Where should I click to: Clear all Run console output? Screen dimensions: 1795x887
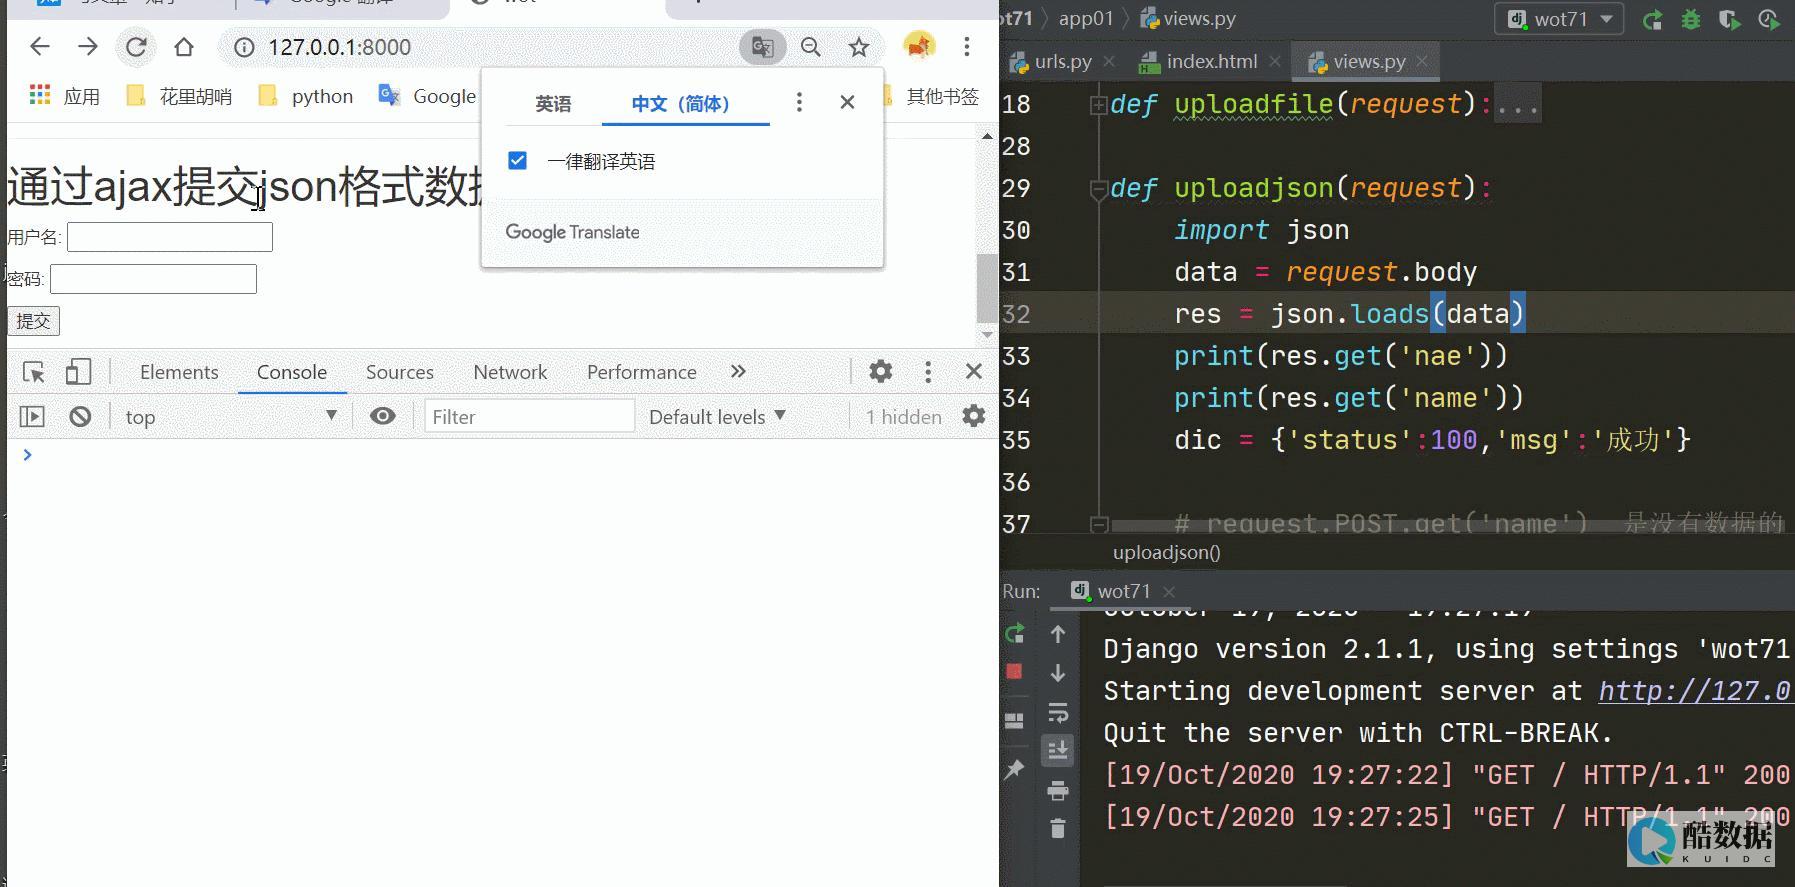coord(1058,829)
